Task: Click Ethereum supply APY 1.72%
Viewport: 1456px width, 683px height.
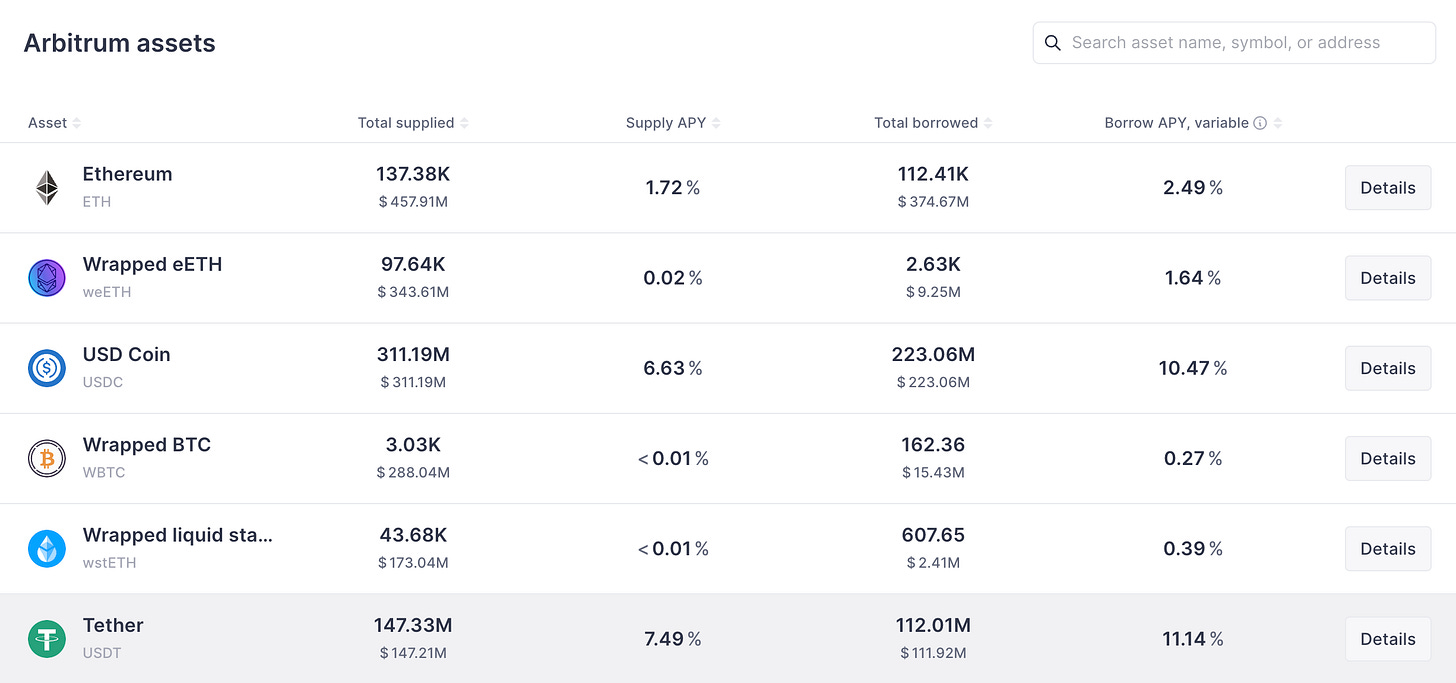Action: coord(673,188)
